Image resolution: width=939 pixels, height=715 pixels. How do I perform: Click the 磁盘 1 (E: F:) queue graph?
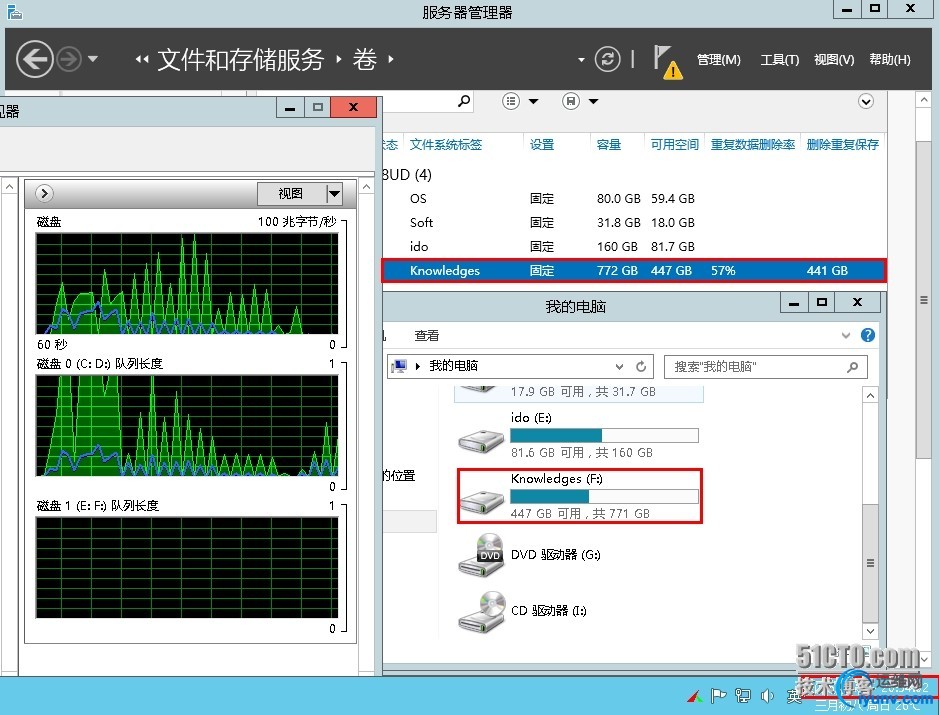(x=187, y=568)
